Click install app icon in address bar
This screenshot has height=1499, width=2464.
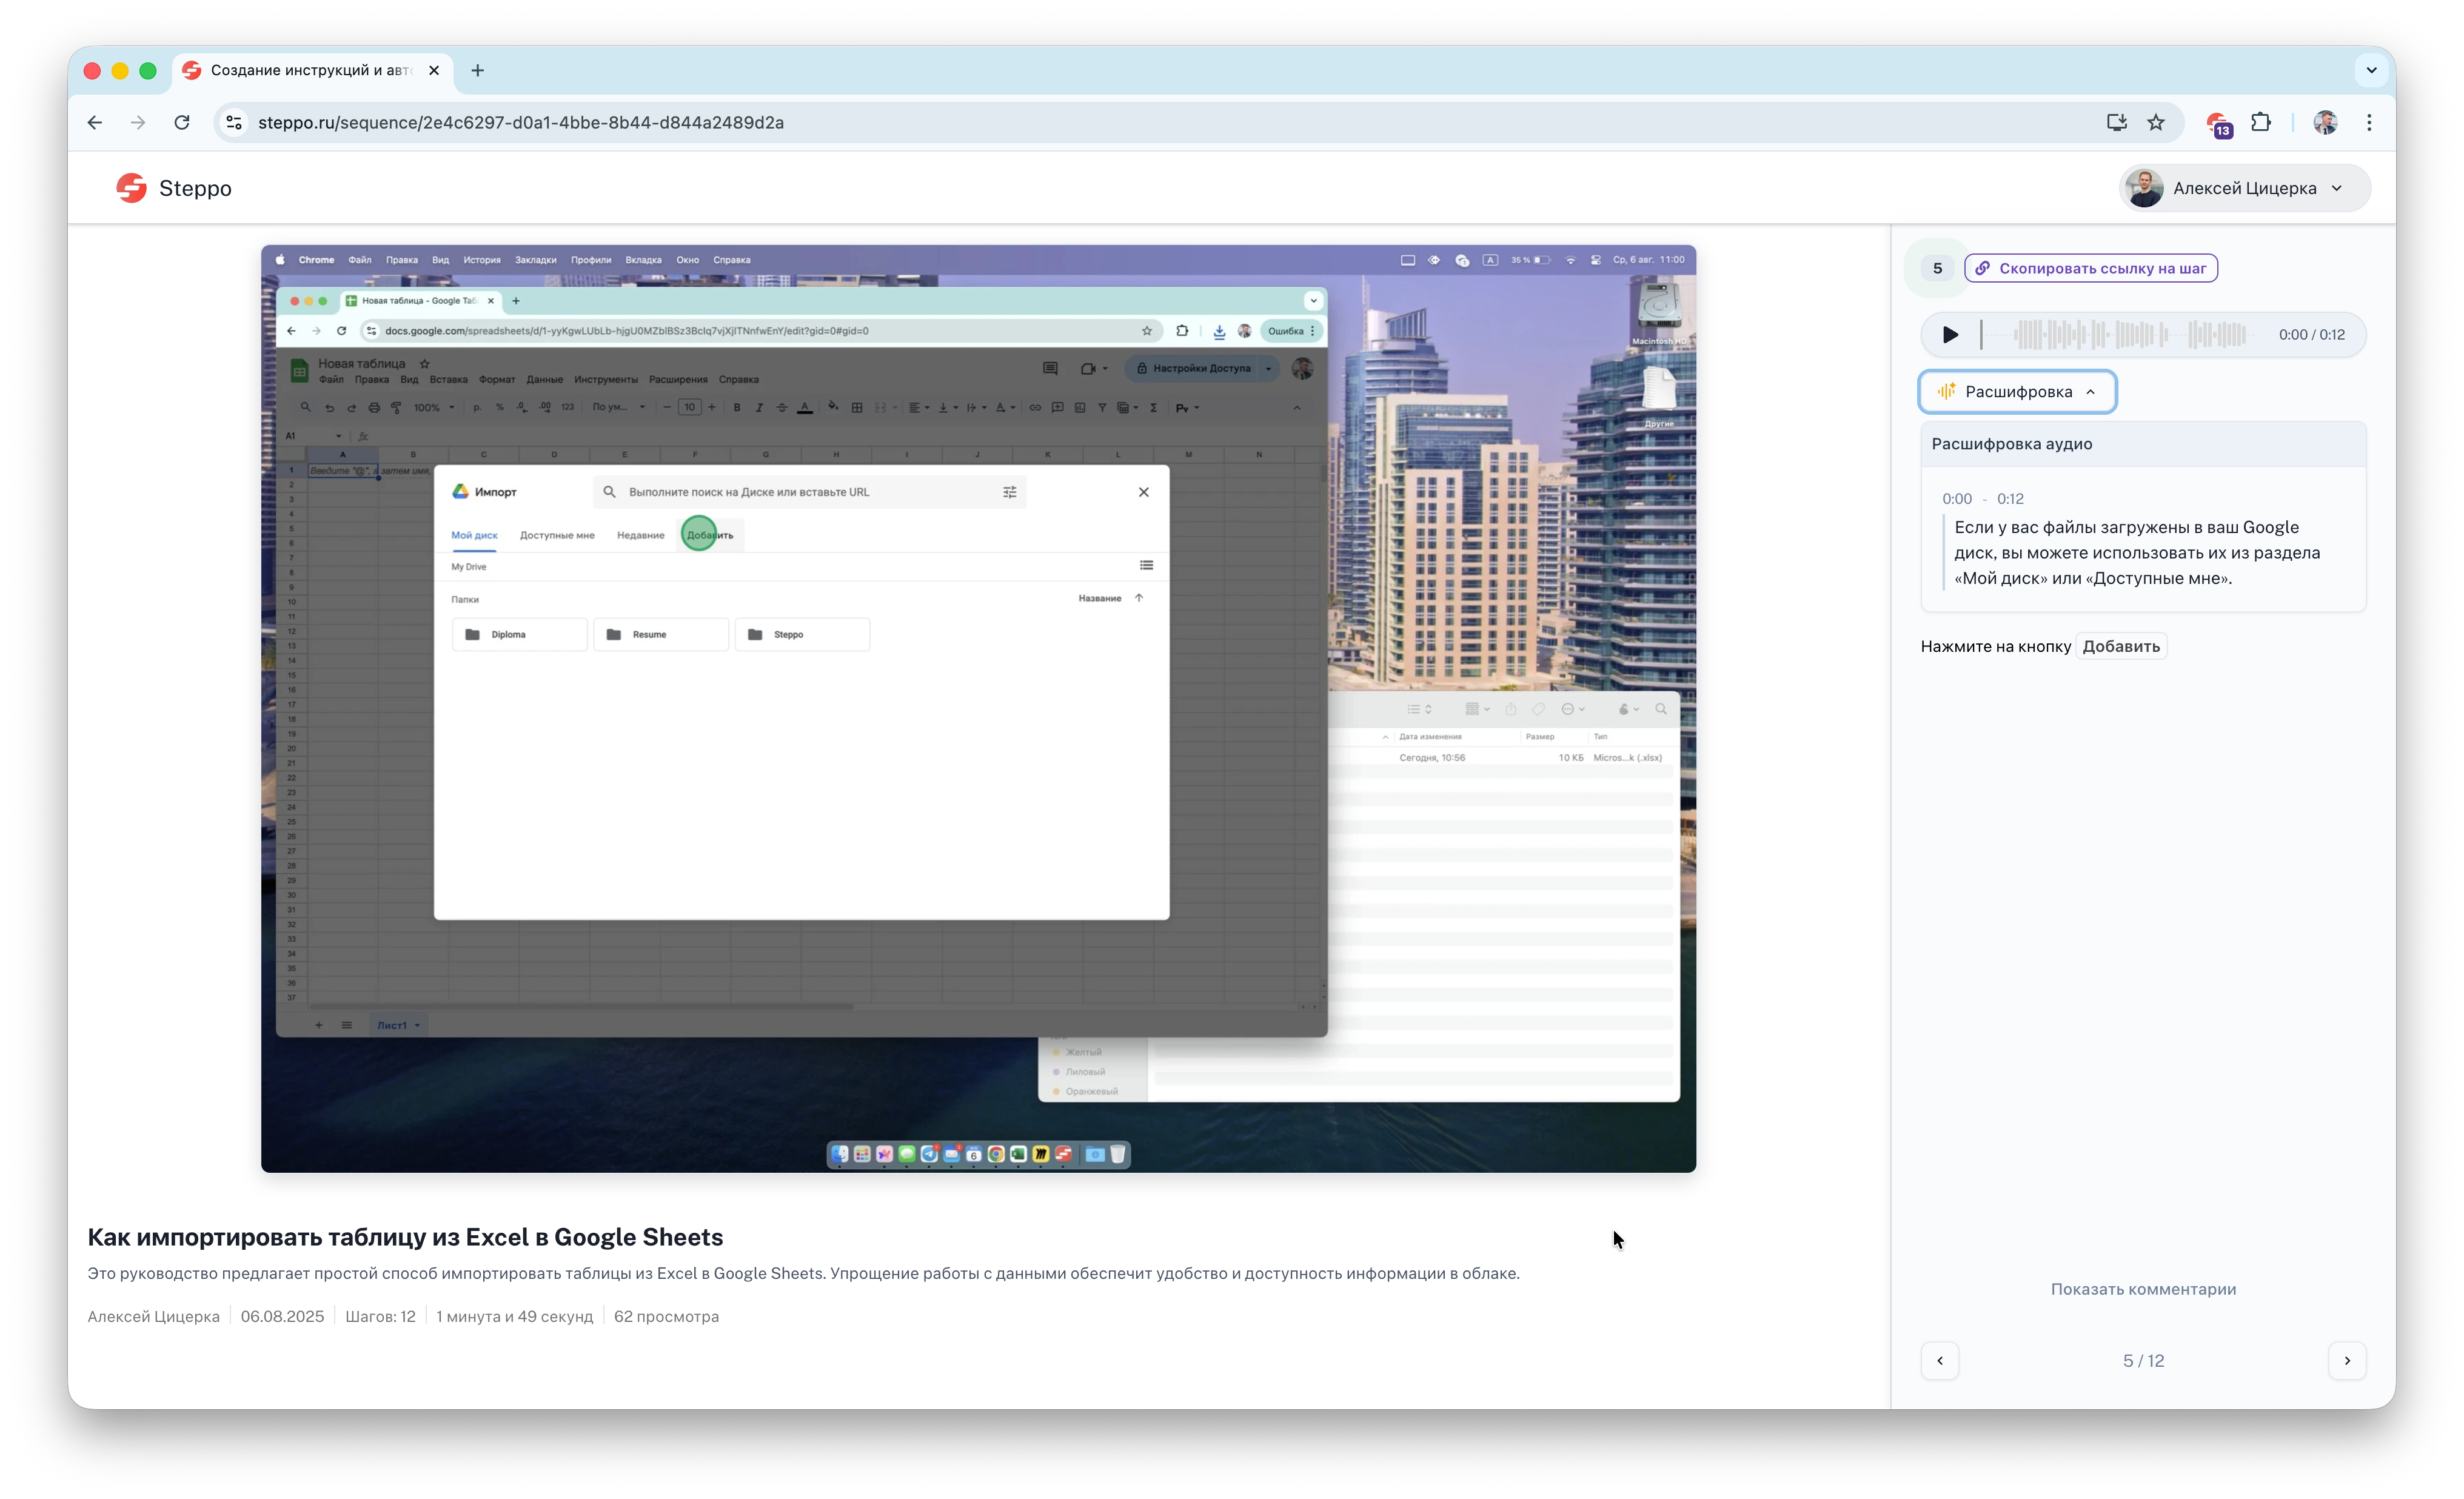pos(2116,122)
